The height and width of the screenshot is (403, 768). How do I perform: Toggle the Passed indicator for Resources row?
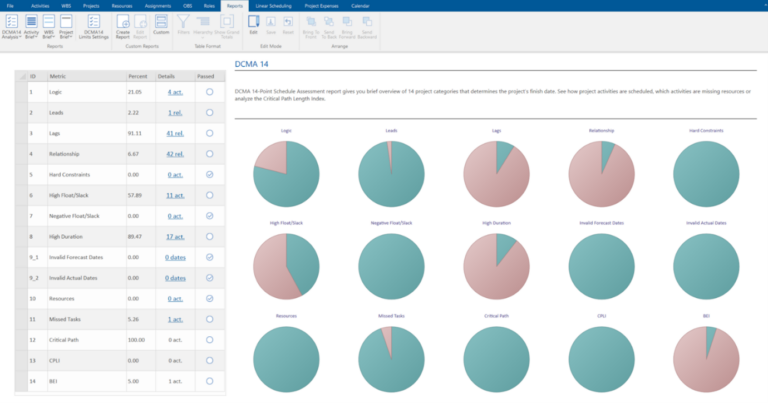pyautogui.click(x=209, y=298)
